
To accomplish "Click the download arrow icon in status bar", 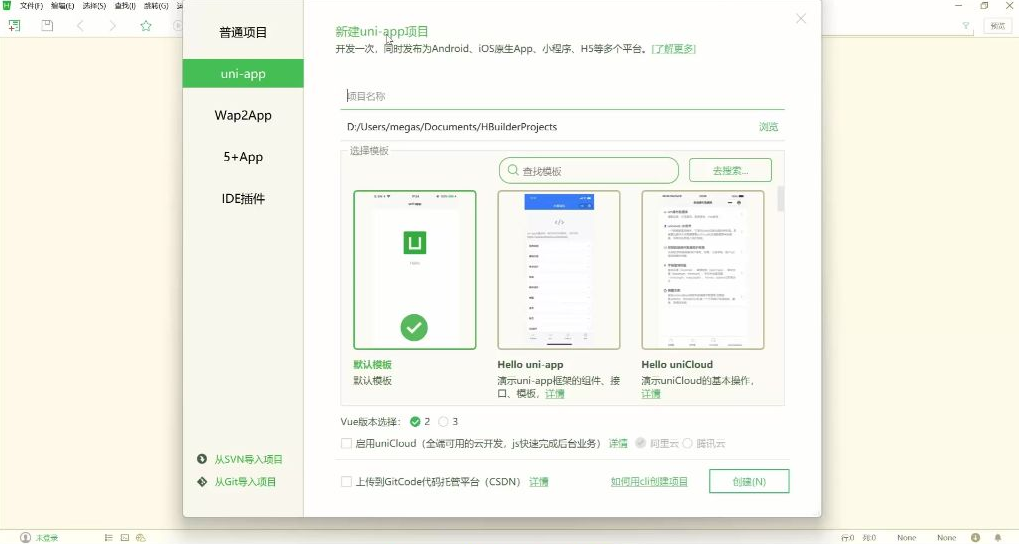I will pyautogui.click(x=975, y=538).
